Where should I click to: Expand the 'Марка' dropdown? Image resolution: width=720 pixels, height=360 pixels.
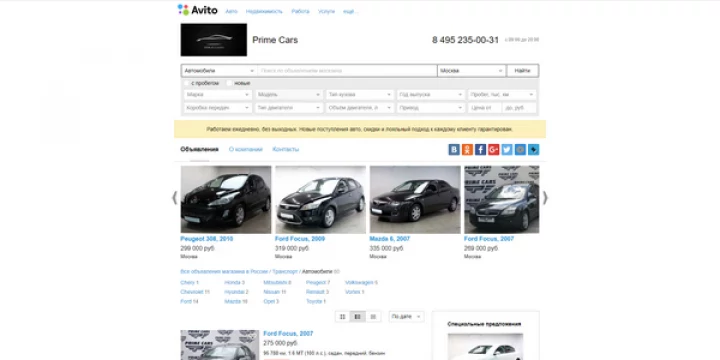(218, 95)
